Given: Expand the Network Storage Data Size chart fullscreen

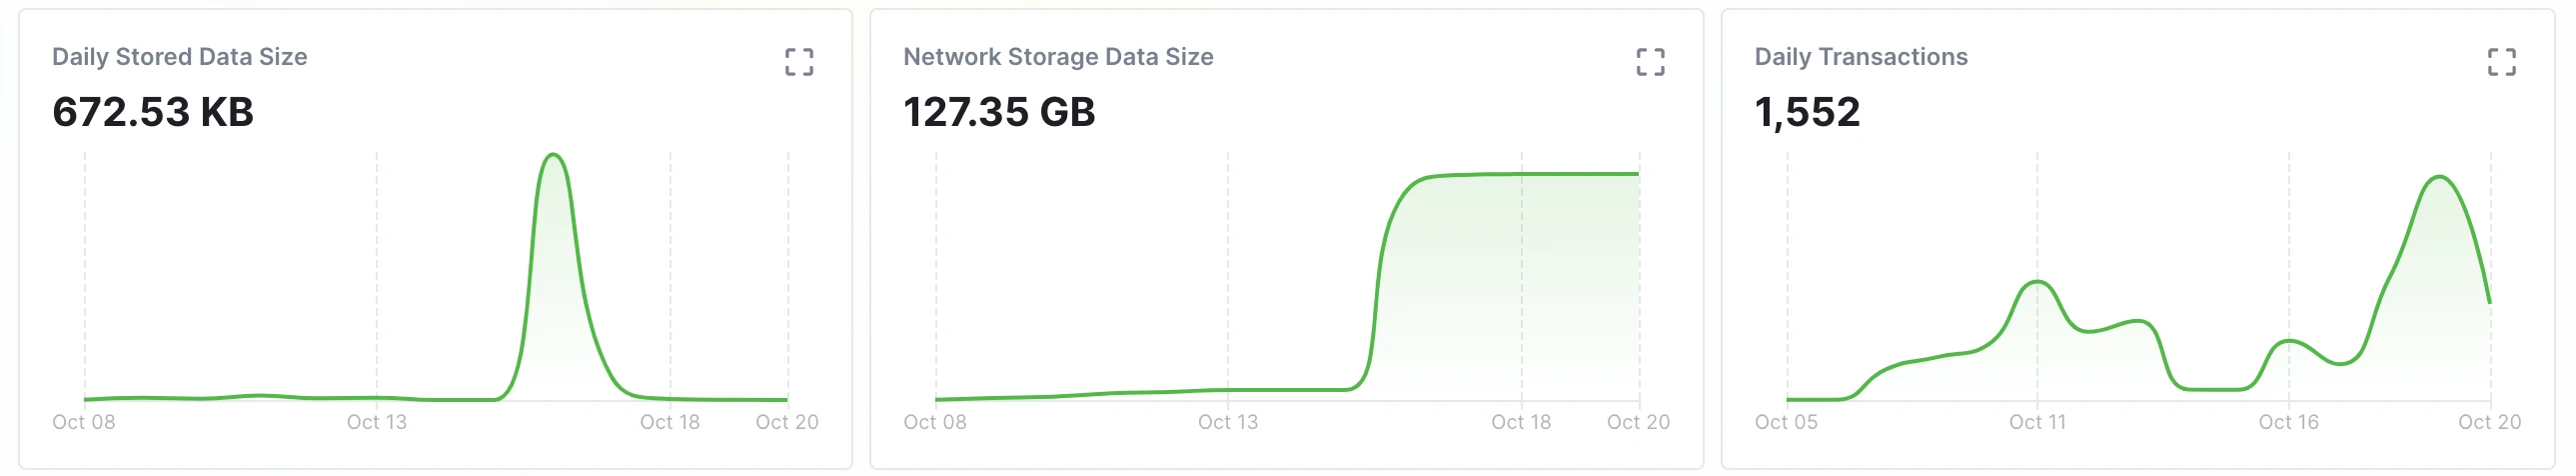Looking at the screenshot, I should [1650, 62].
